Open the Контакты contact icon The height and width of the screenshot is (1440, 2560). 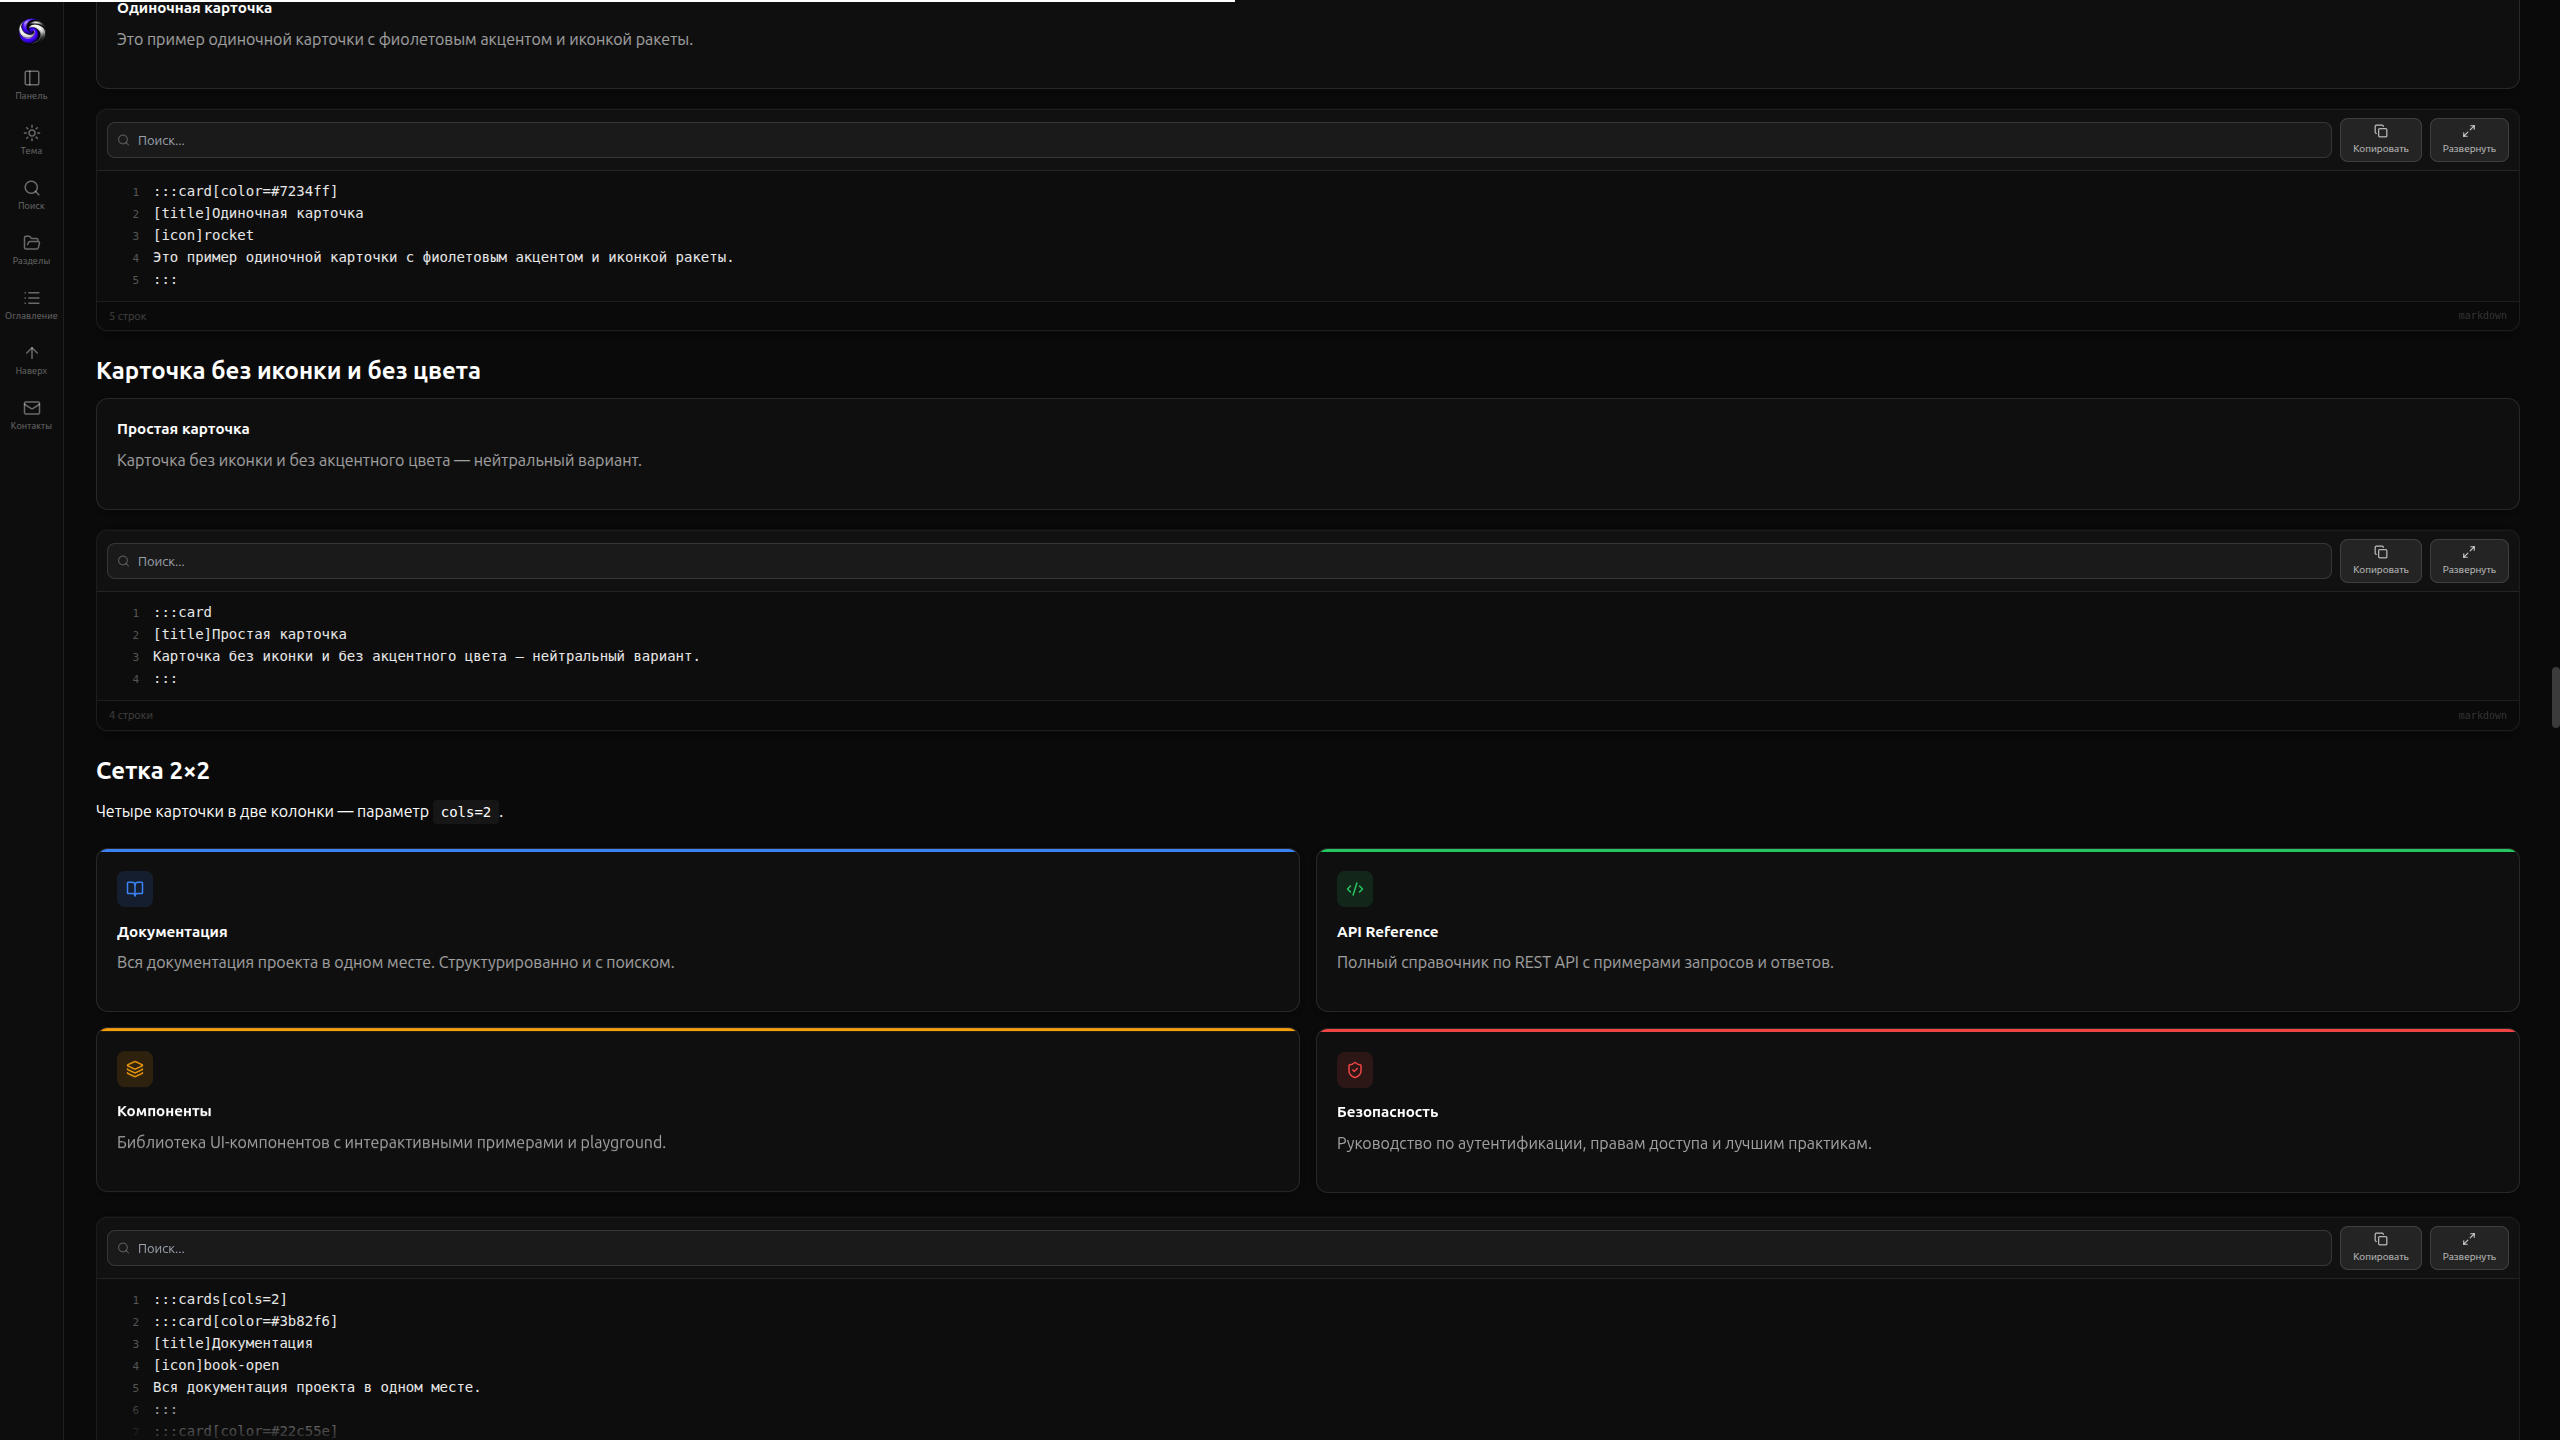click(31, 416)
